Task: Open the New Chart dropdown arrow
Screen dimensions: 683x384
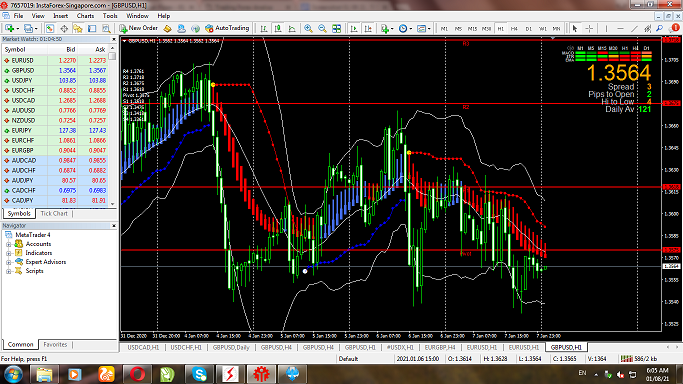Action: [17, 29]
